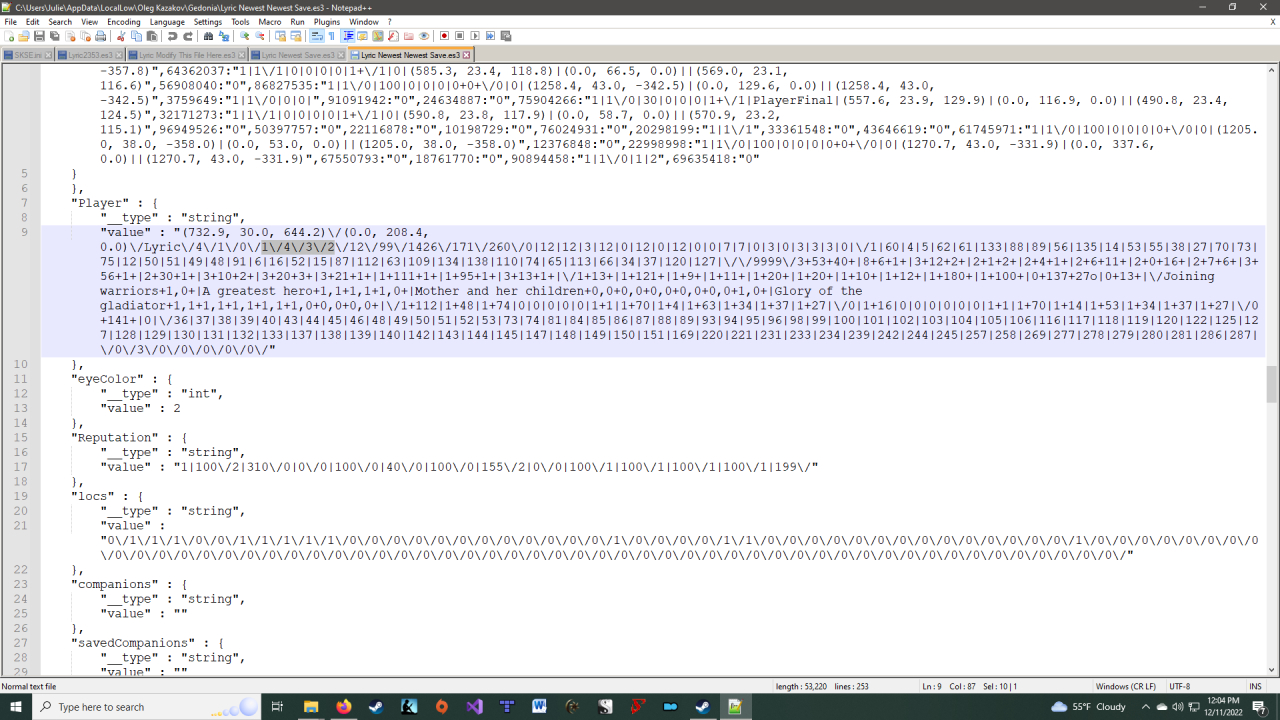Click the vertical scrollbar thumb
Screen dimensions: 1280x720
tap(1272, 383)
